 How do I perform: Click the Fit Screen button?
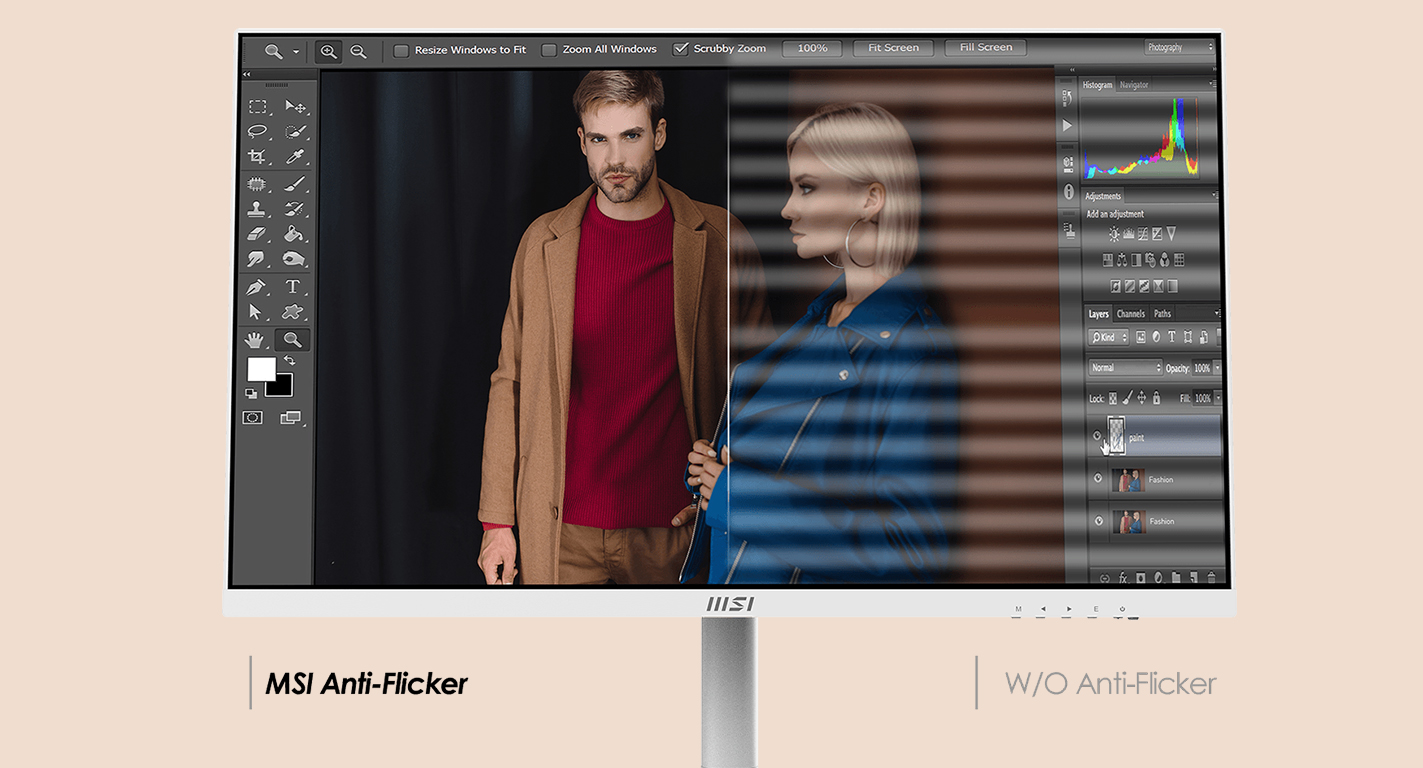(893, 48)
